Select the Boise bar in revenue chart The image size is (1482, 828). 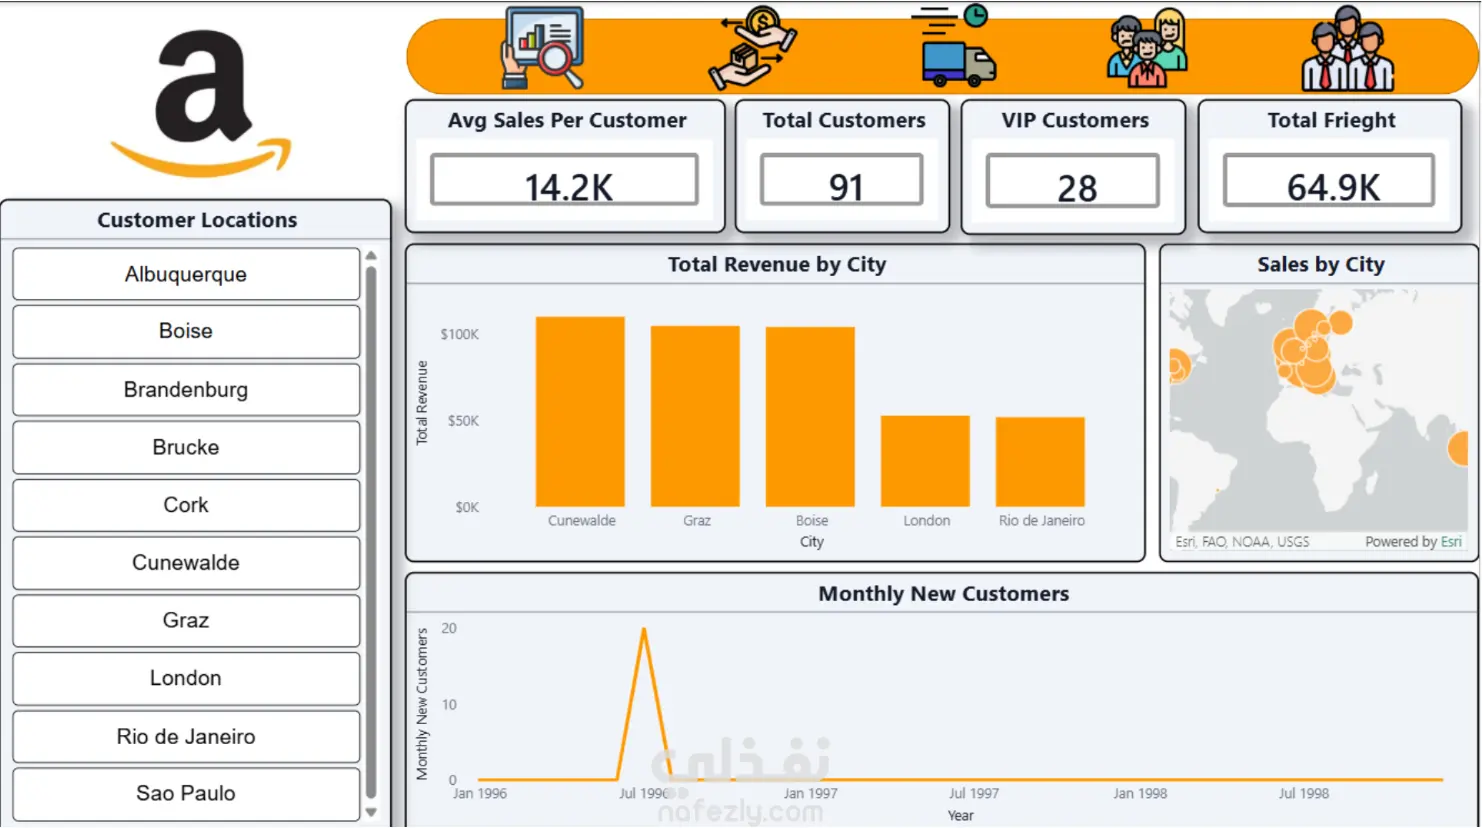[x=810, y=417]
